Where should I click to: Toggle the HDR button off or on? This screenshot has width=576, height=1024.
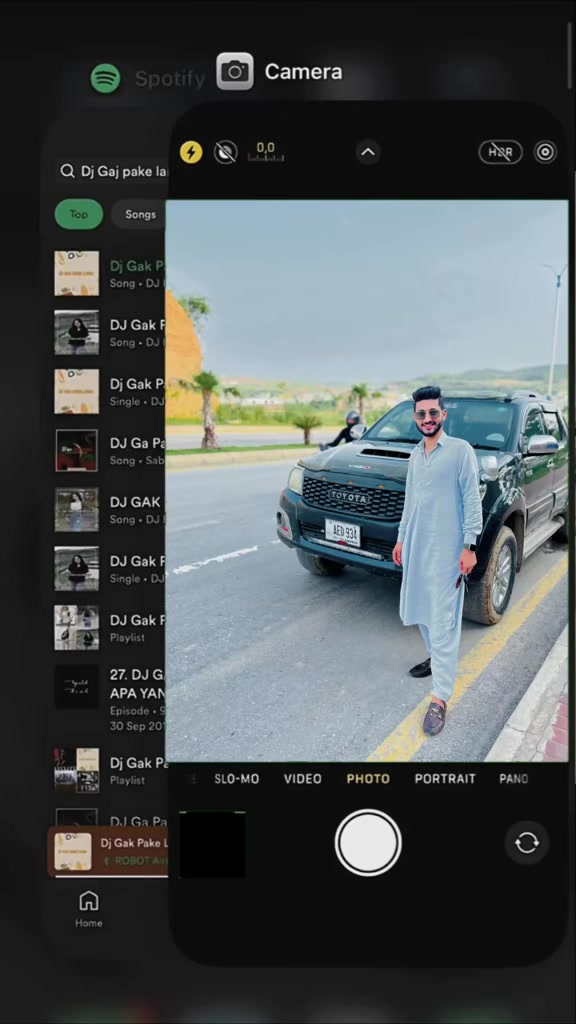[x=500, y=152]
